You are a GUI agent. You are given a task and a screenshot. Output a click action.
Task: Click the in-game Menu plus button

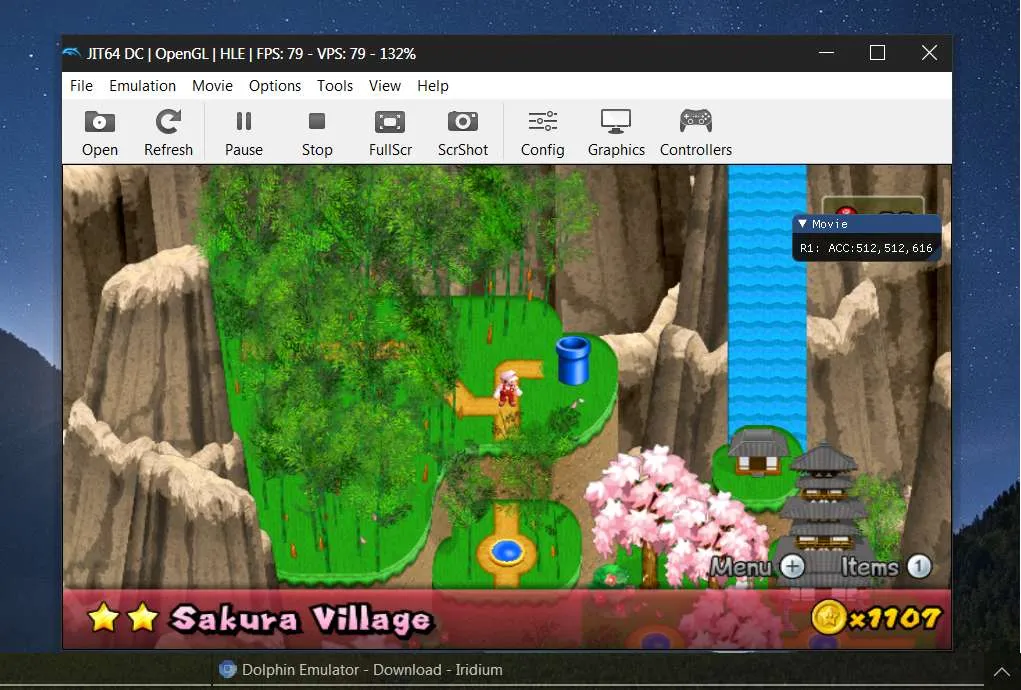[792, 567]
